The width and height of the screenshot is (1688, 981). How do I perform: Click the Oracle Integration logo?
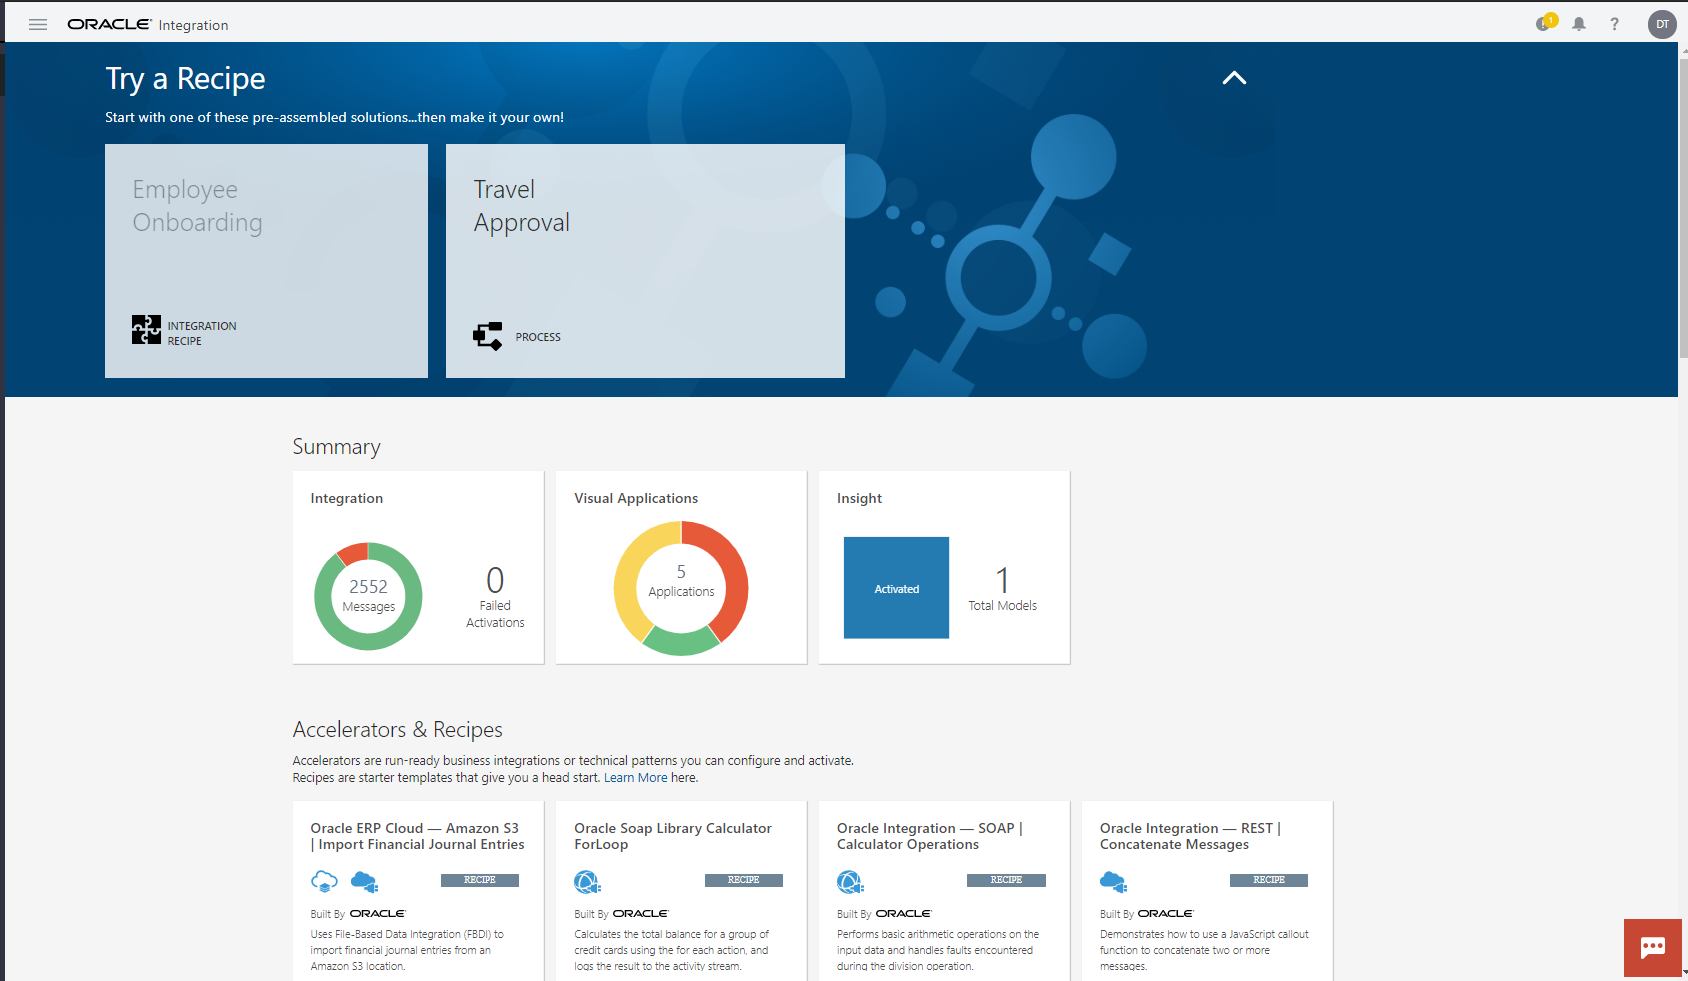click(x=148, y=25)
